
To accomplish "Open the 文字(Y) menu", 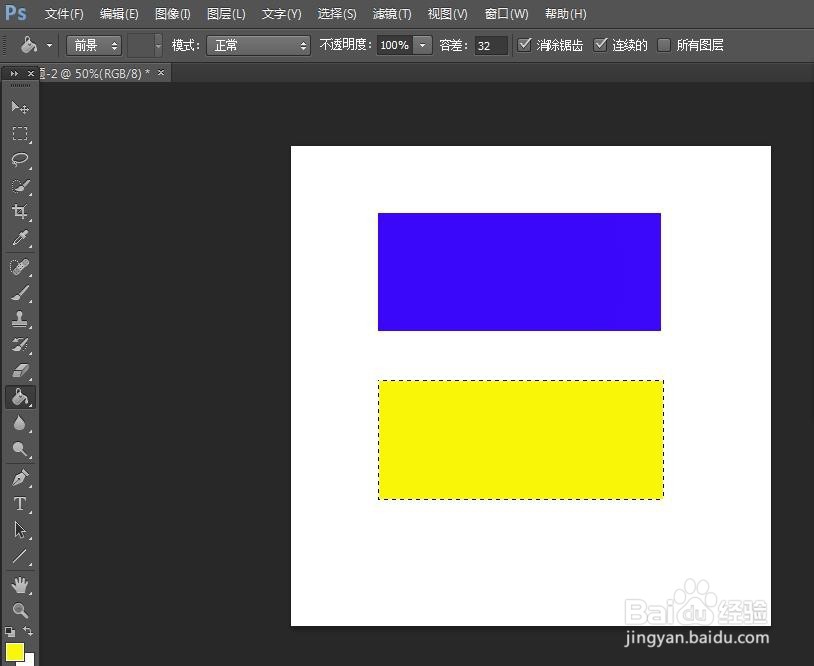I will pos(281,14).
